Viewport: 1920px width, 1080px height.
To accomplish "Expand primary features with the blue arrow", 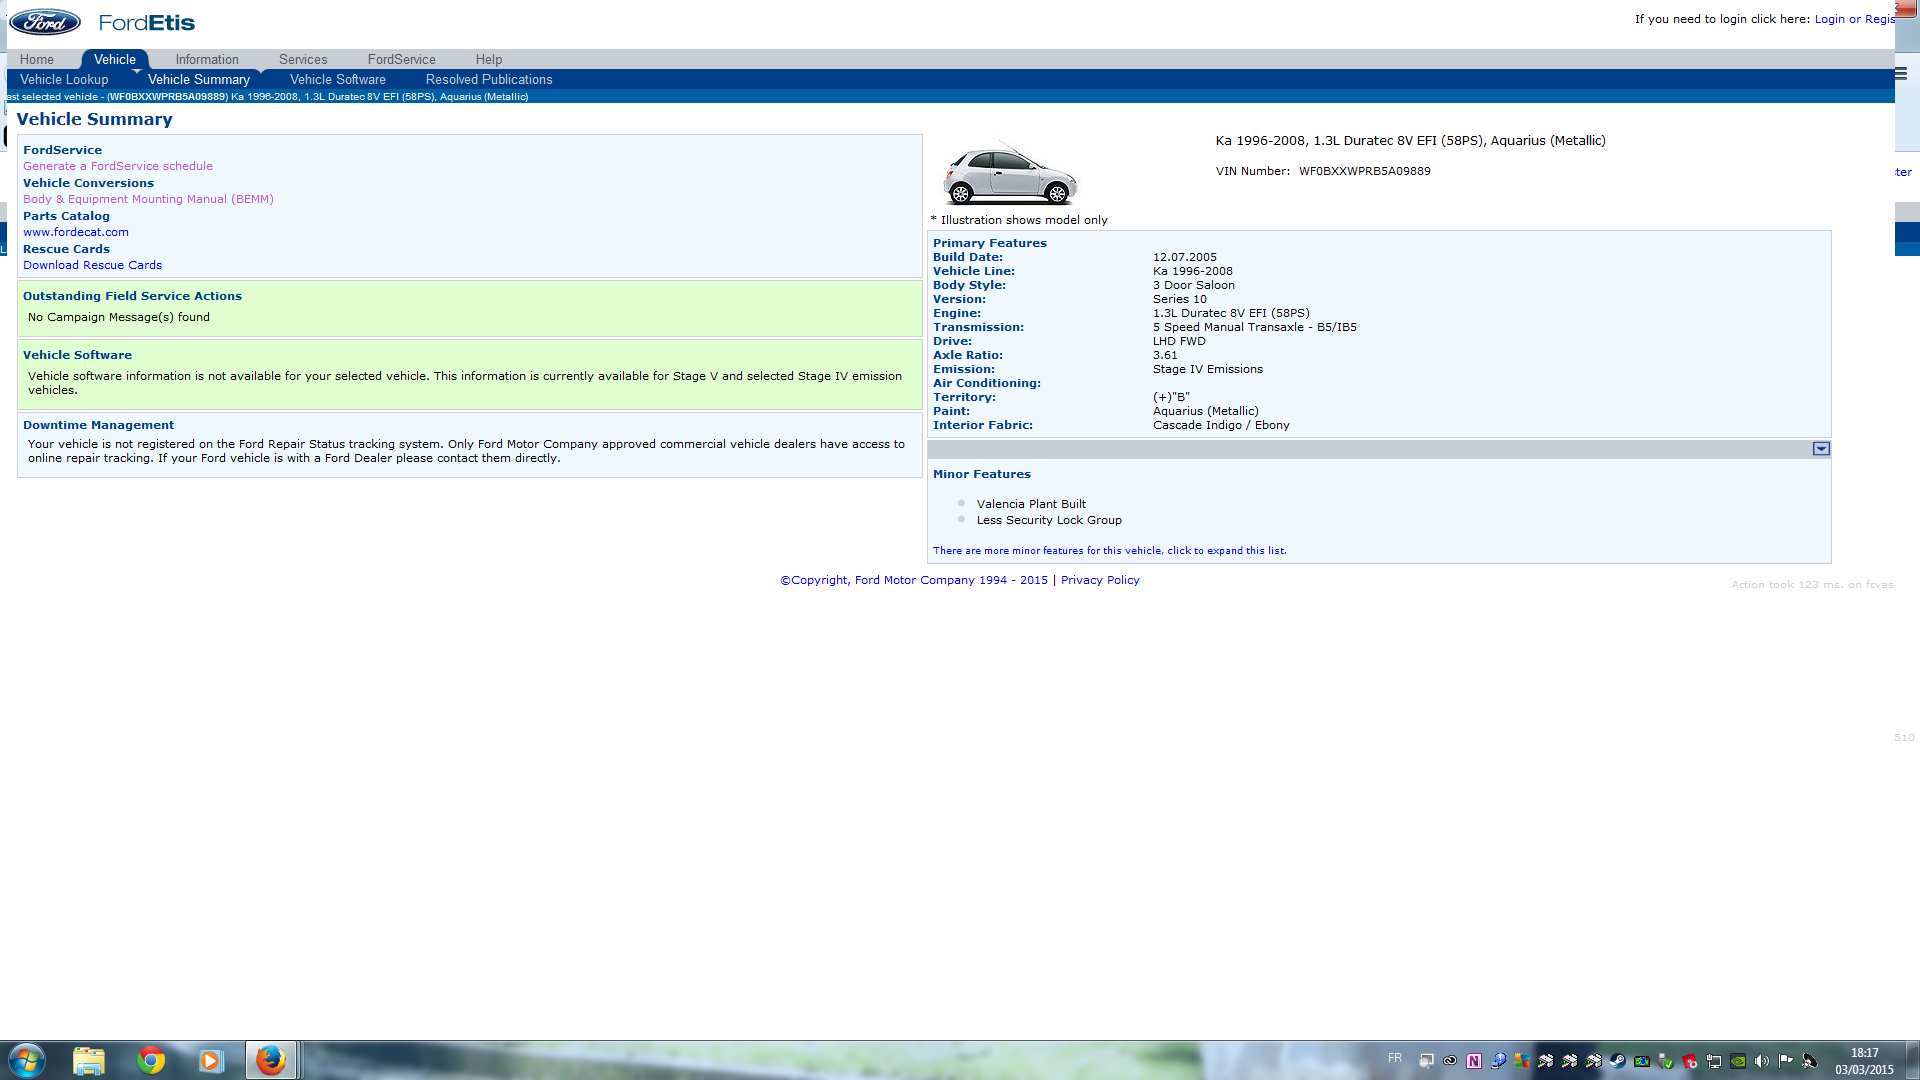I will [1821, 449].
